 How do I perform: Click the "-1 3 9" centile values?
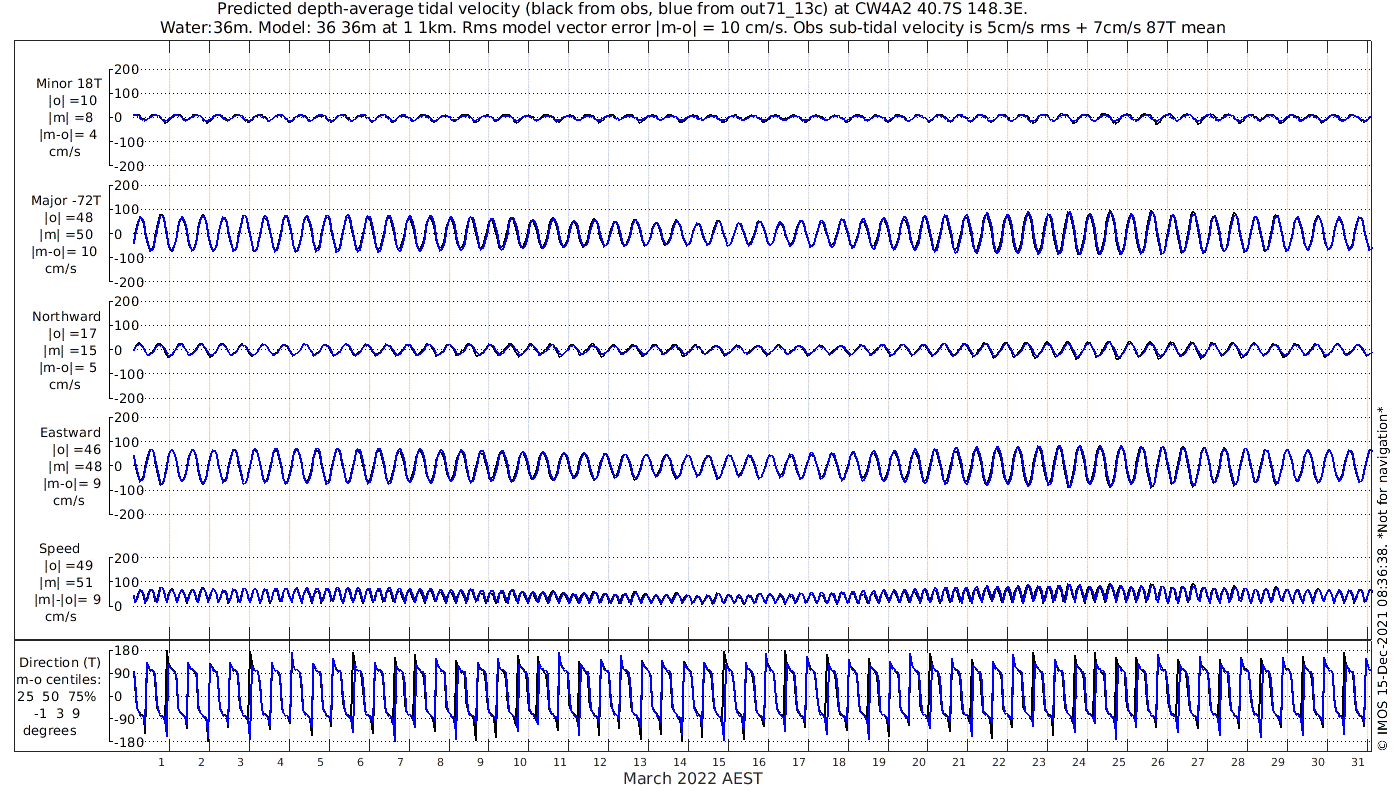[57, 713]
